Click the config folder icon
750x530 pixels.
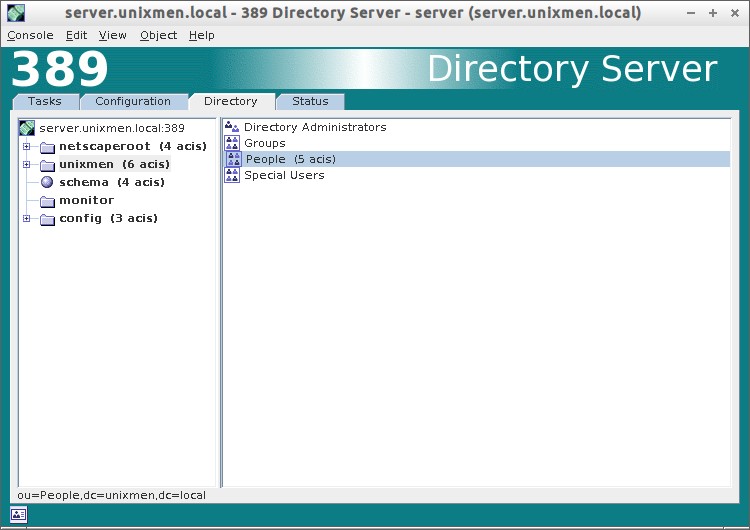coord(47,220)
